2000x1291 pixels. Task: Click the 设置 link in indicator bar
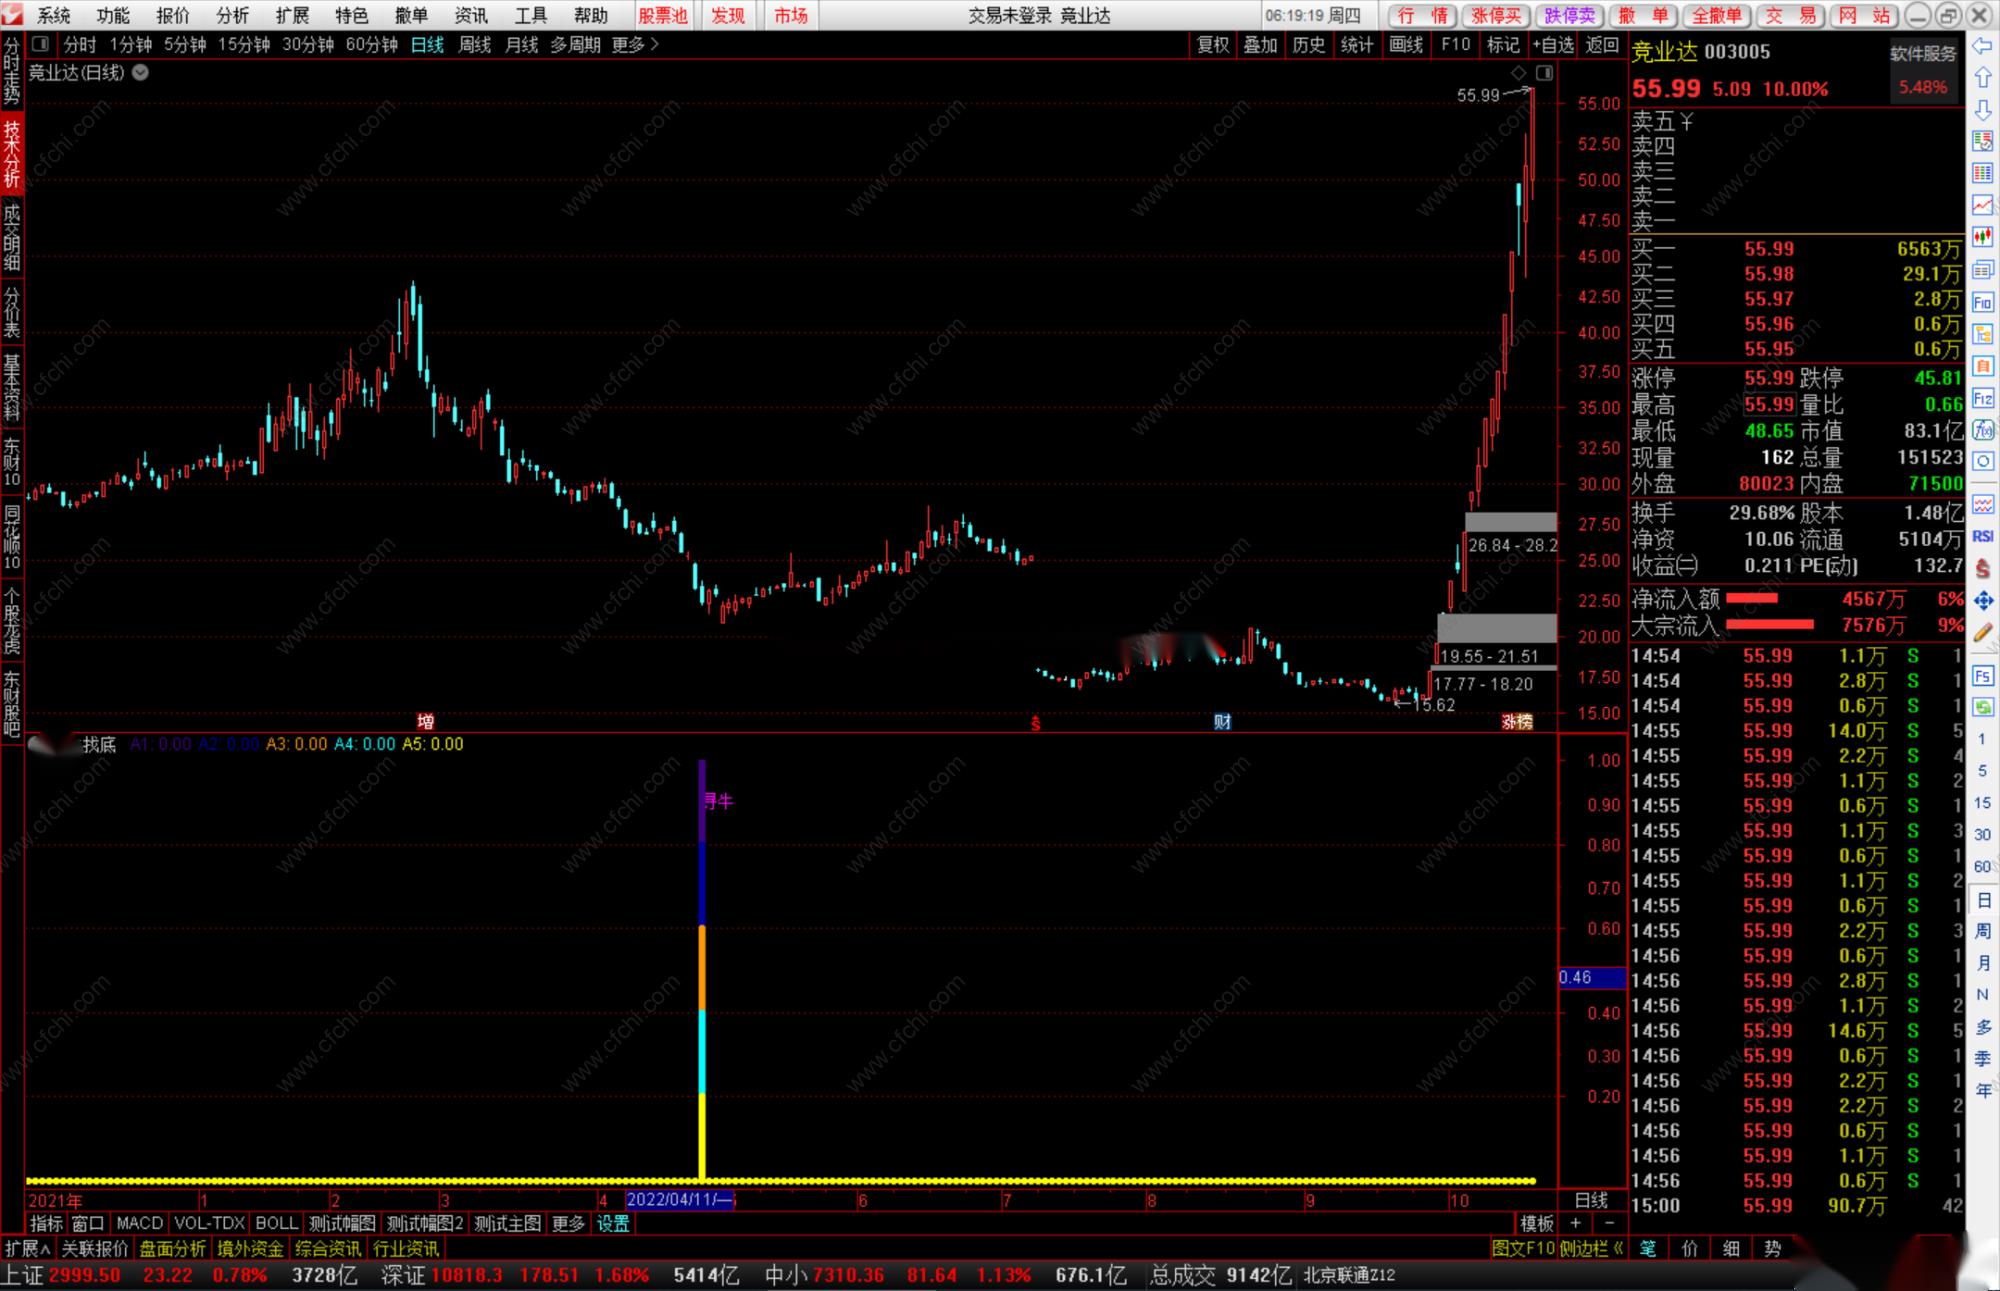[x=613, y=1223]
